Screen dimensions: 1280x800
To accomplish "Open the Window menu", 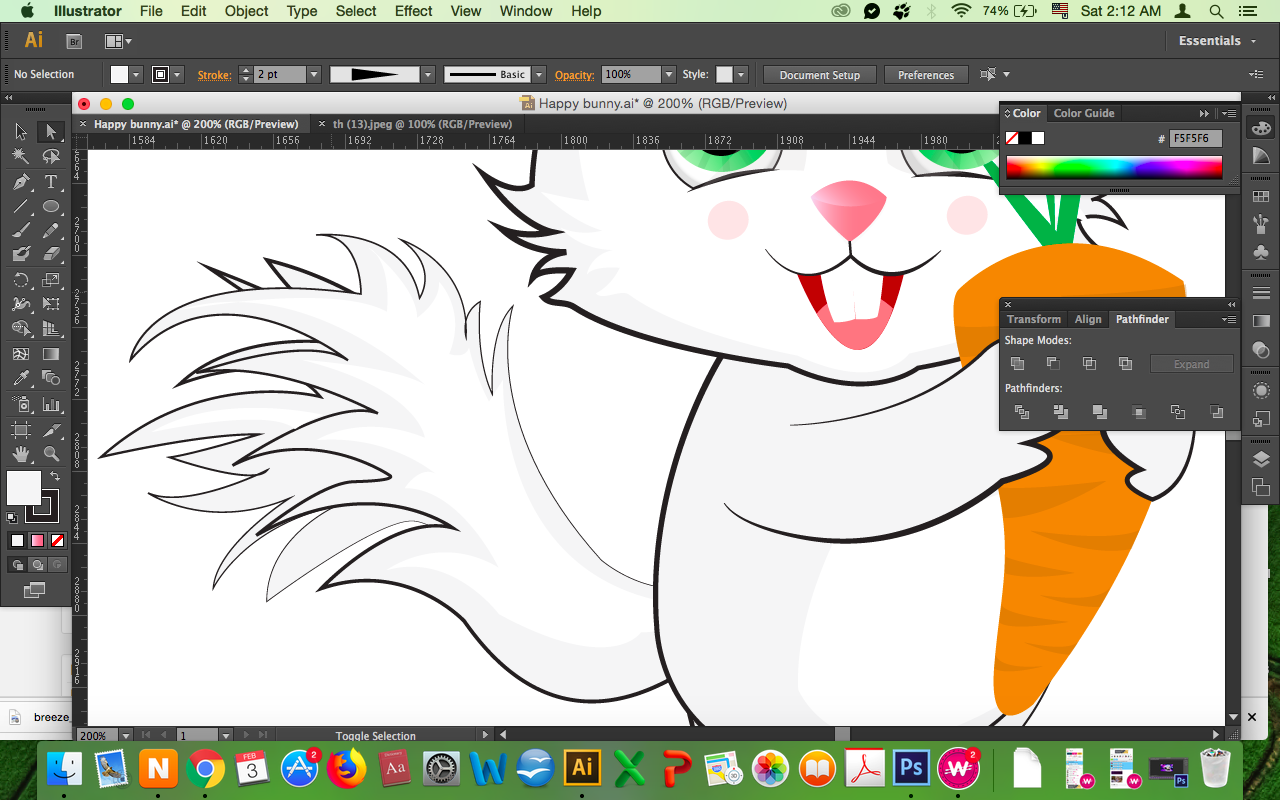I will 525,11.
